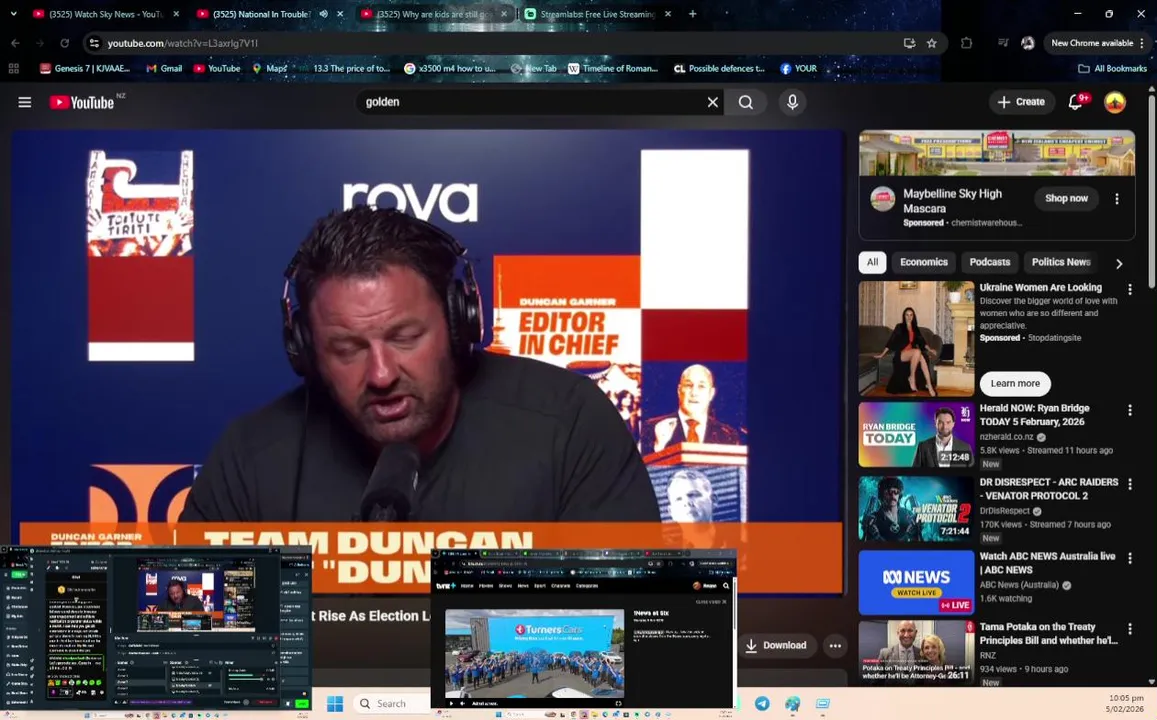Viewport: 1157px width, 720px height.
Task: Open a new Chrome tab
Action: click(692, 14)
